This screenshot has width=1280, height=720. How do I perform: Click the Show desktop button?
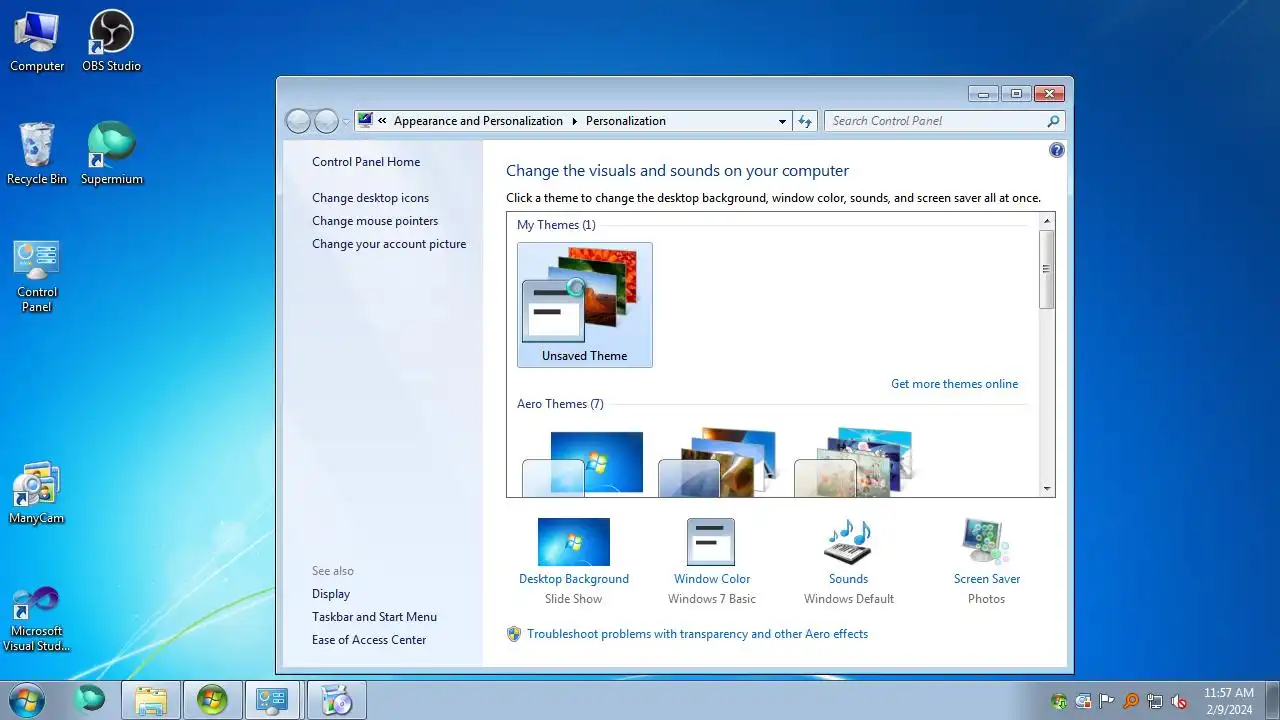1272,700
